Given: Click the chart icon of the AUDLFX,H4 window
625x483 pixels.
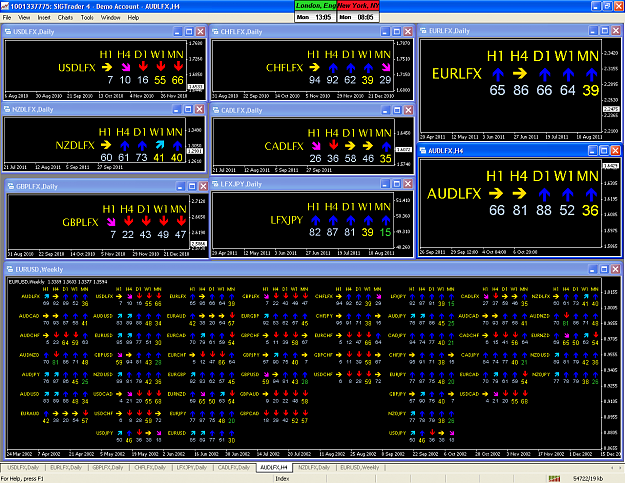Looking at the screenshot, I should pyautogui.click(x=423, y=151).
